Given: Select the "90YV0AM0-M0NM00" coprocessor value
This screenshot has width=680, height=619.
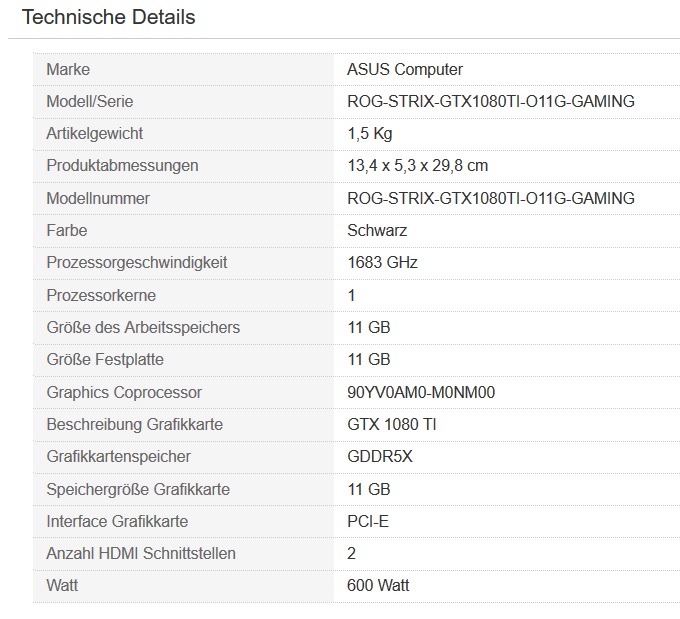Looking at the screenshot, I should pos(421,392).
